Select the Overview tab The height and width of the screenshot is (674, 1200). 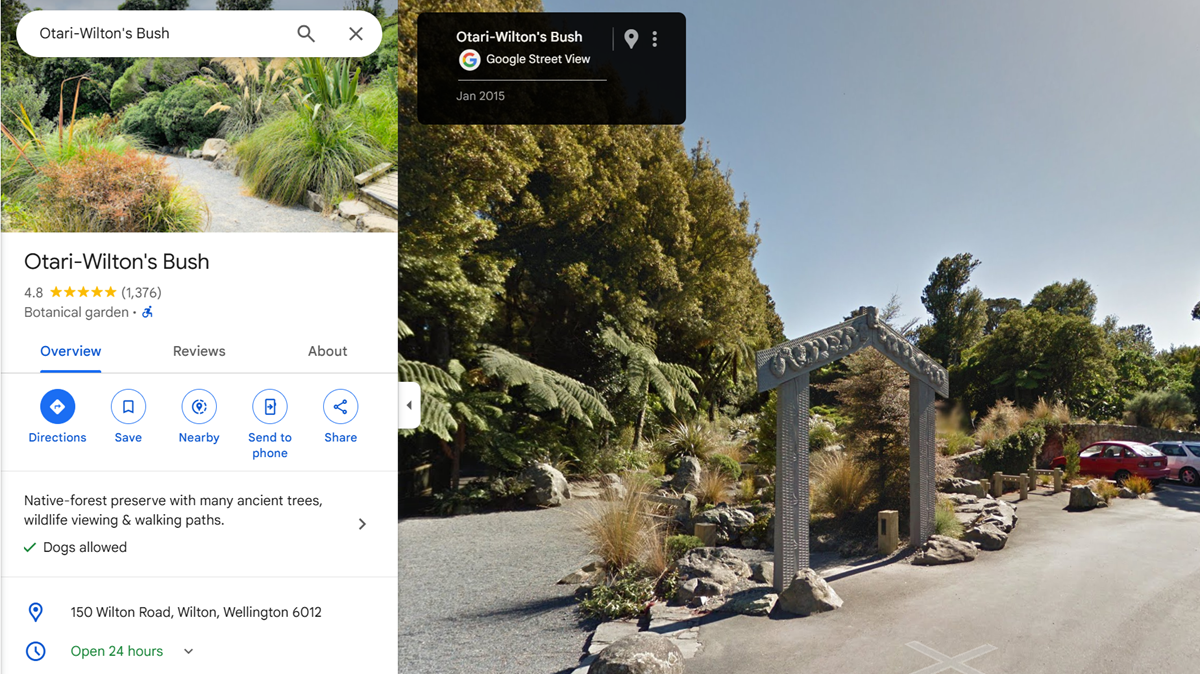(70, 351)
